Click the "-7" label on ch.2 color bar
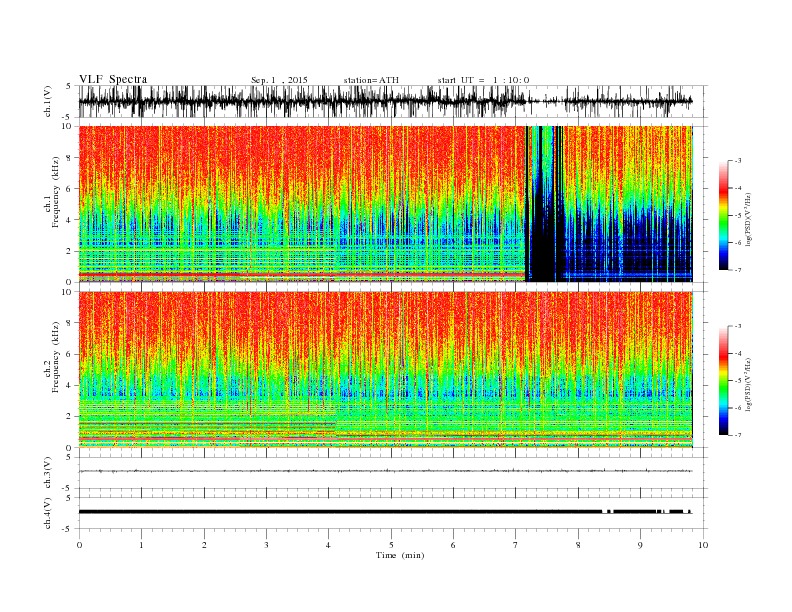Viewport: 792px width, 612px height. (738, 435)
